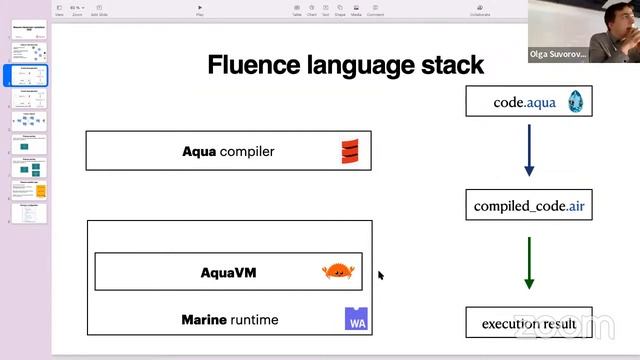Select the second slide thumbnail with scattered dots
Viewport: 640px width, 360px height.
29,52
